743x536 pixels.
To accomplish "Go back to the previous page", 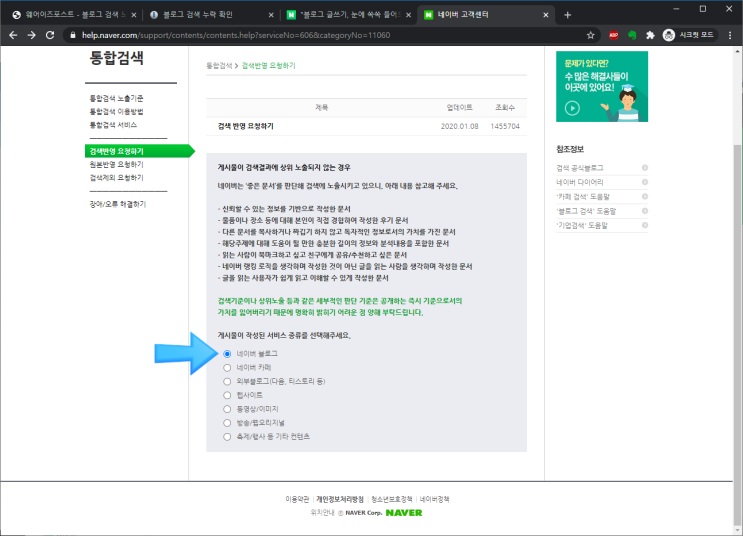I will 13,35.
